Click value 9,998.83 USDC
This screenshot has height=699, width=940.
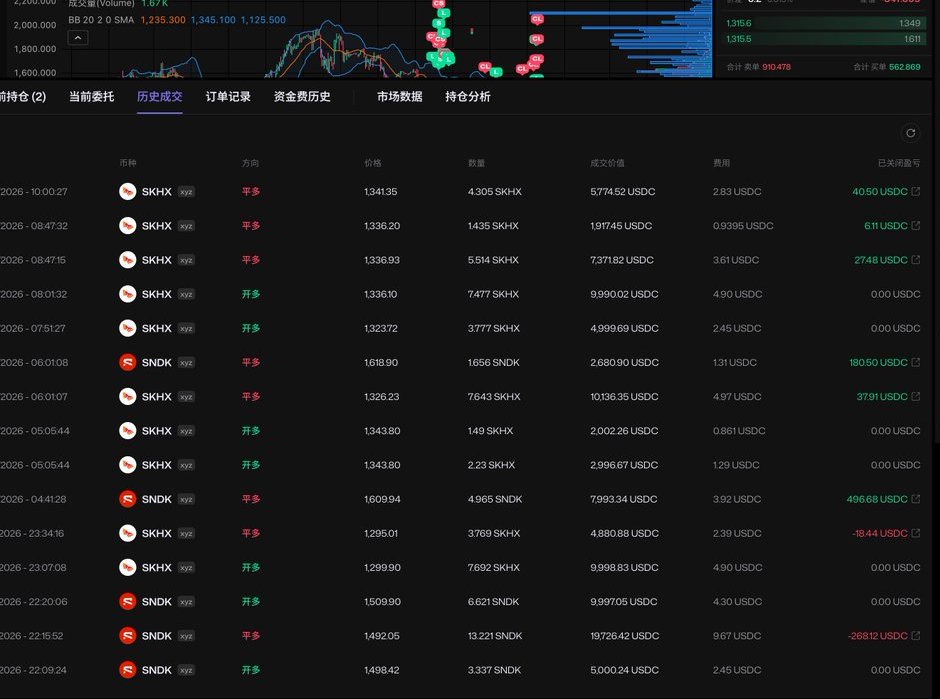[624, 568]
